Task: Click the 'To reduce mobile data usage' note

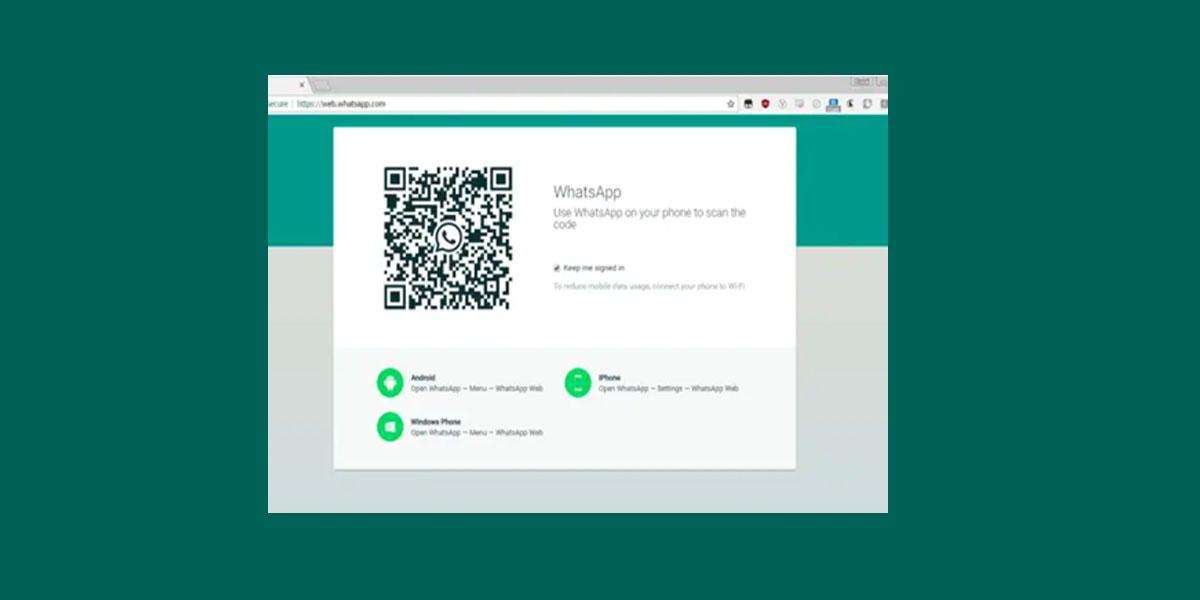Action: (x=649, y=286)
